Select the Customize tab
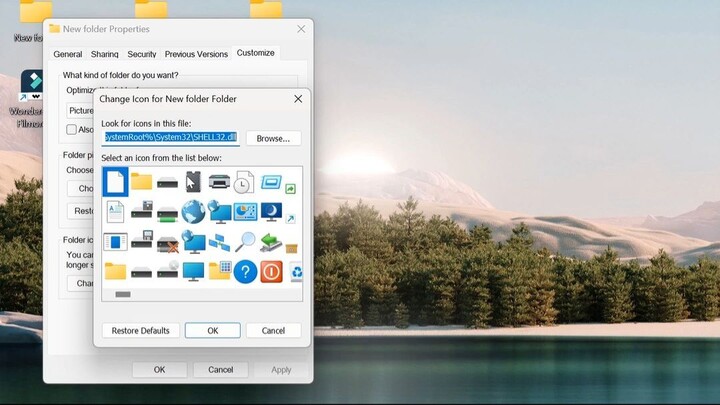This screenshot has height=405, width=720. click(x=256, y=53)
